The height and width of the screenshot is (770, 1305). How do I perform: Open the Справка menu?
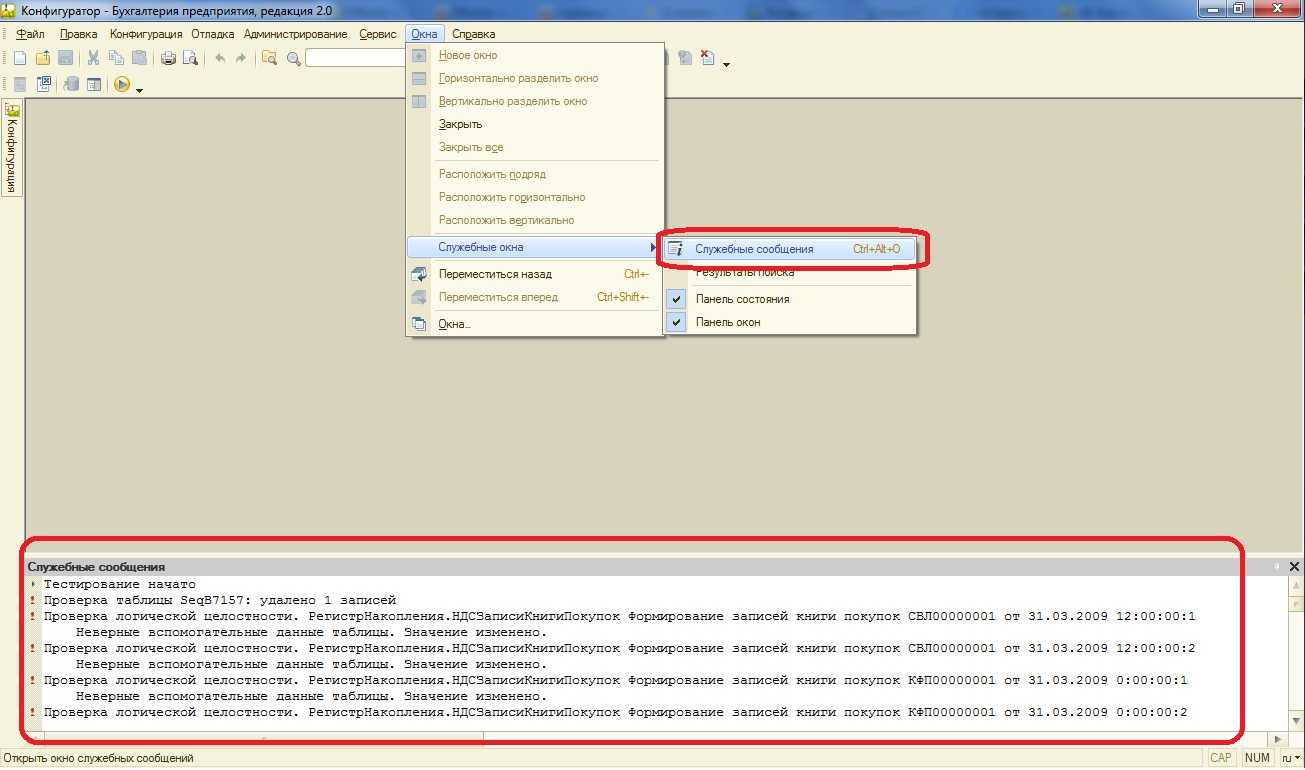473,34
